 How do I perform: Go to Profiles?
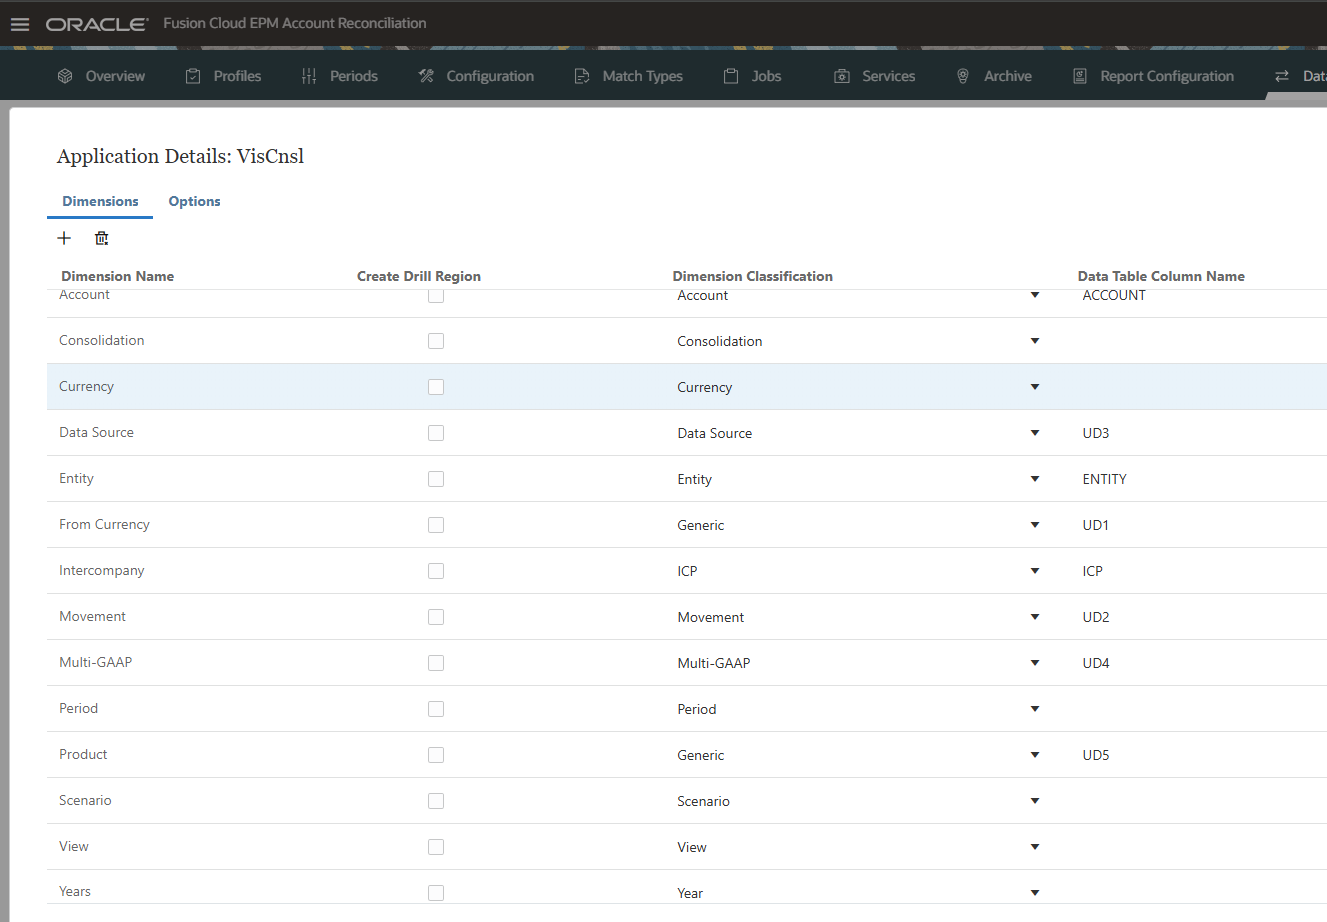tap(237, 76)
